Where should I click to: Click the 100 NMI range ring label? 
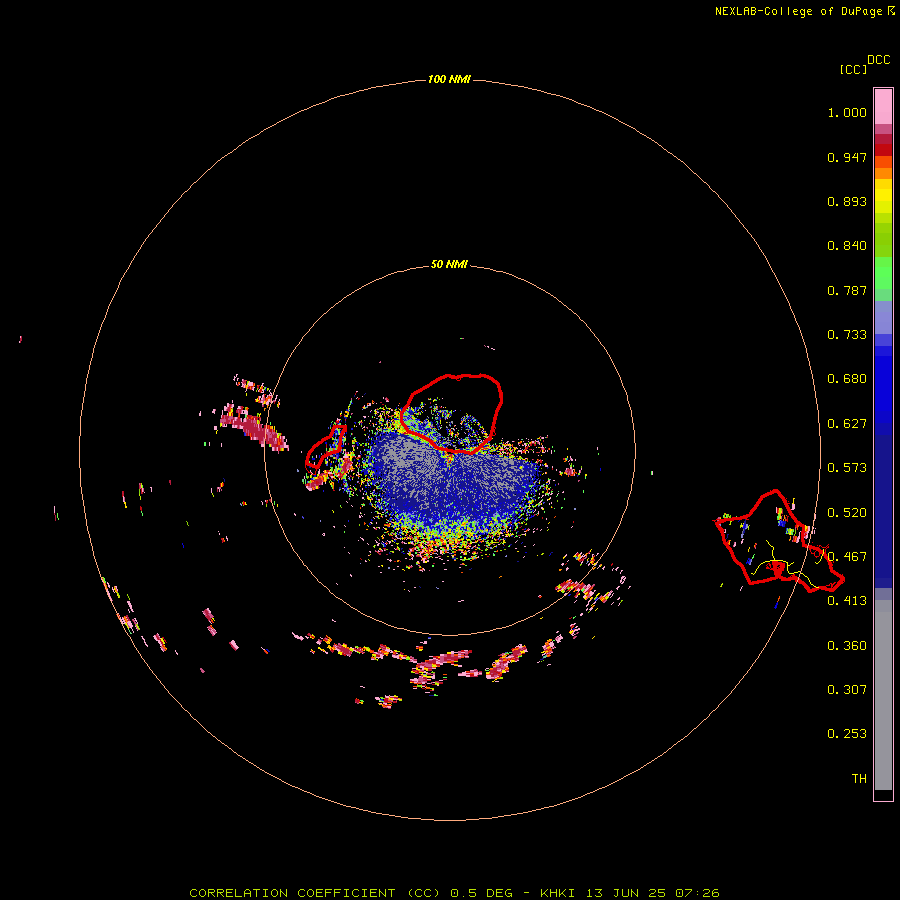[449, 79]
